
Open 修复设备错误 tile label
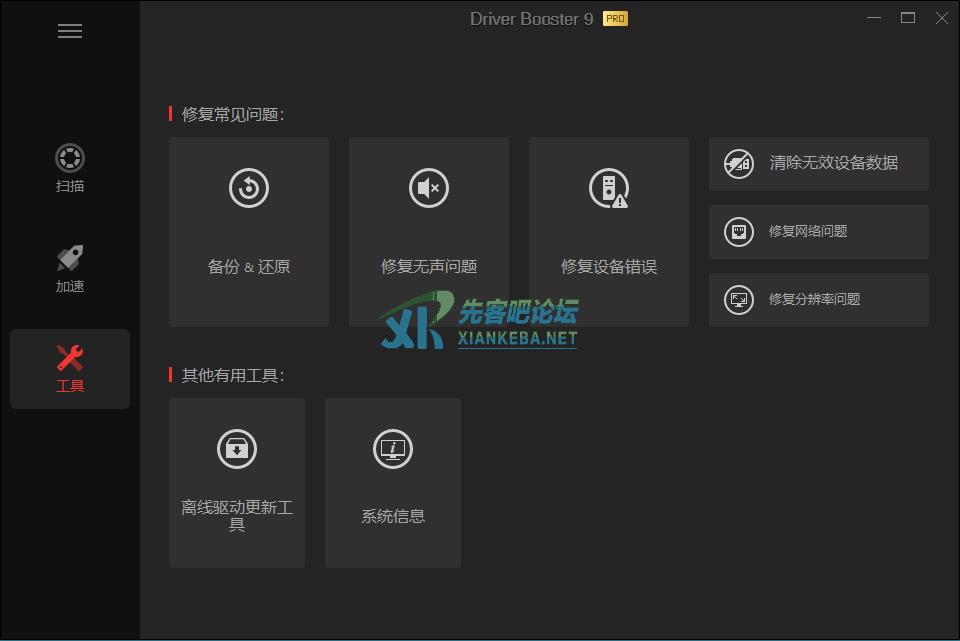pos(609,267)
